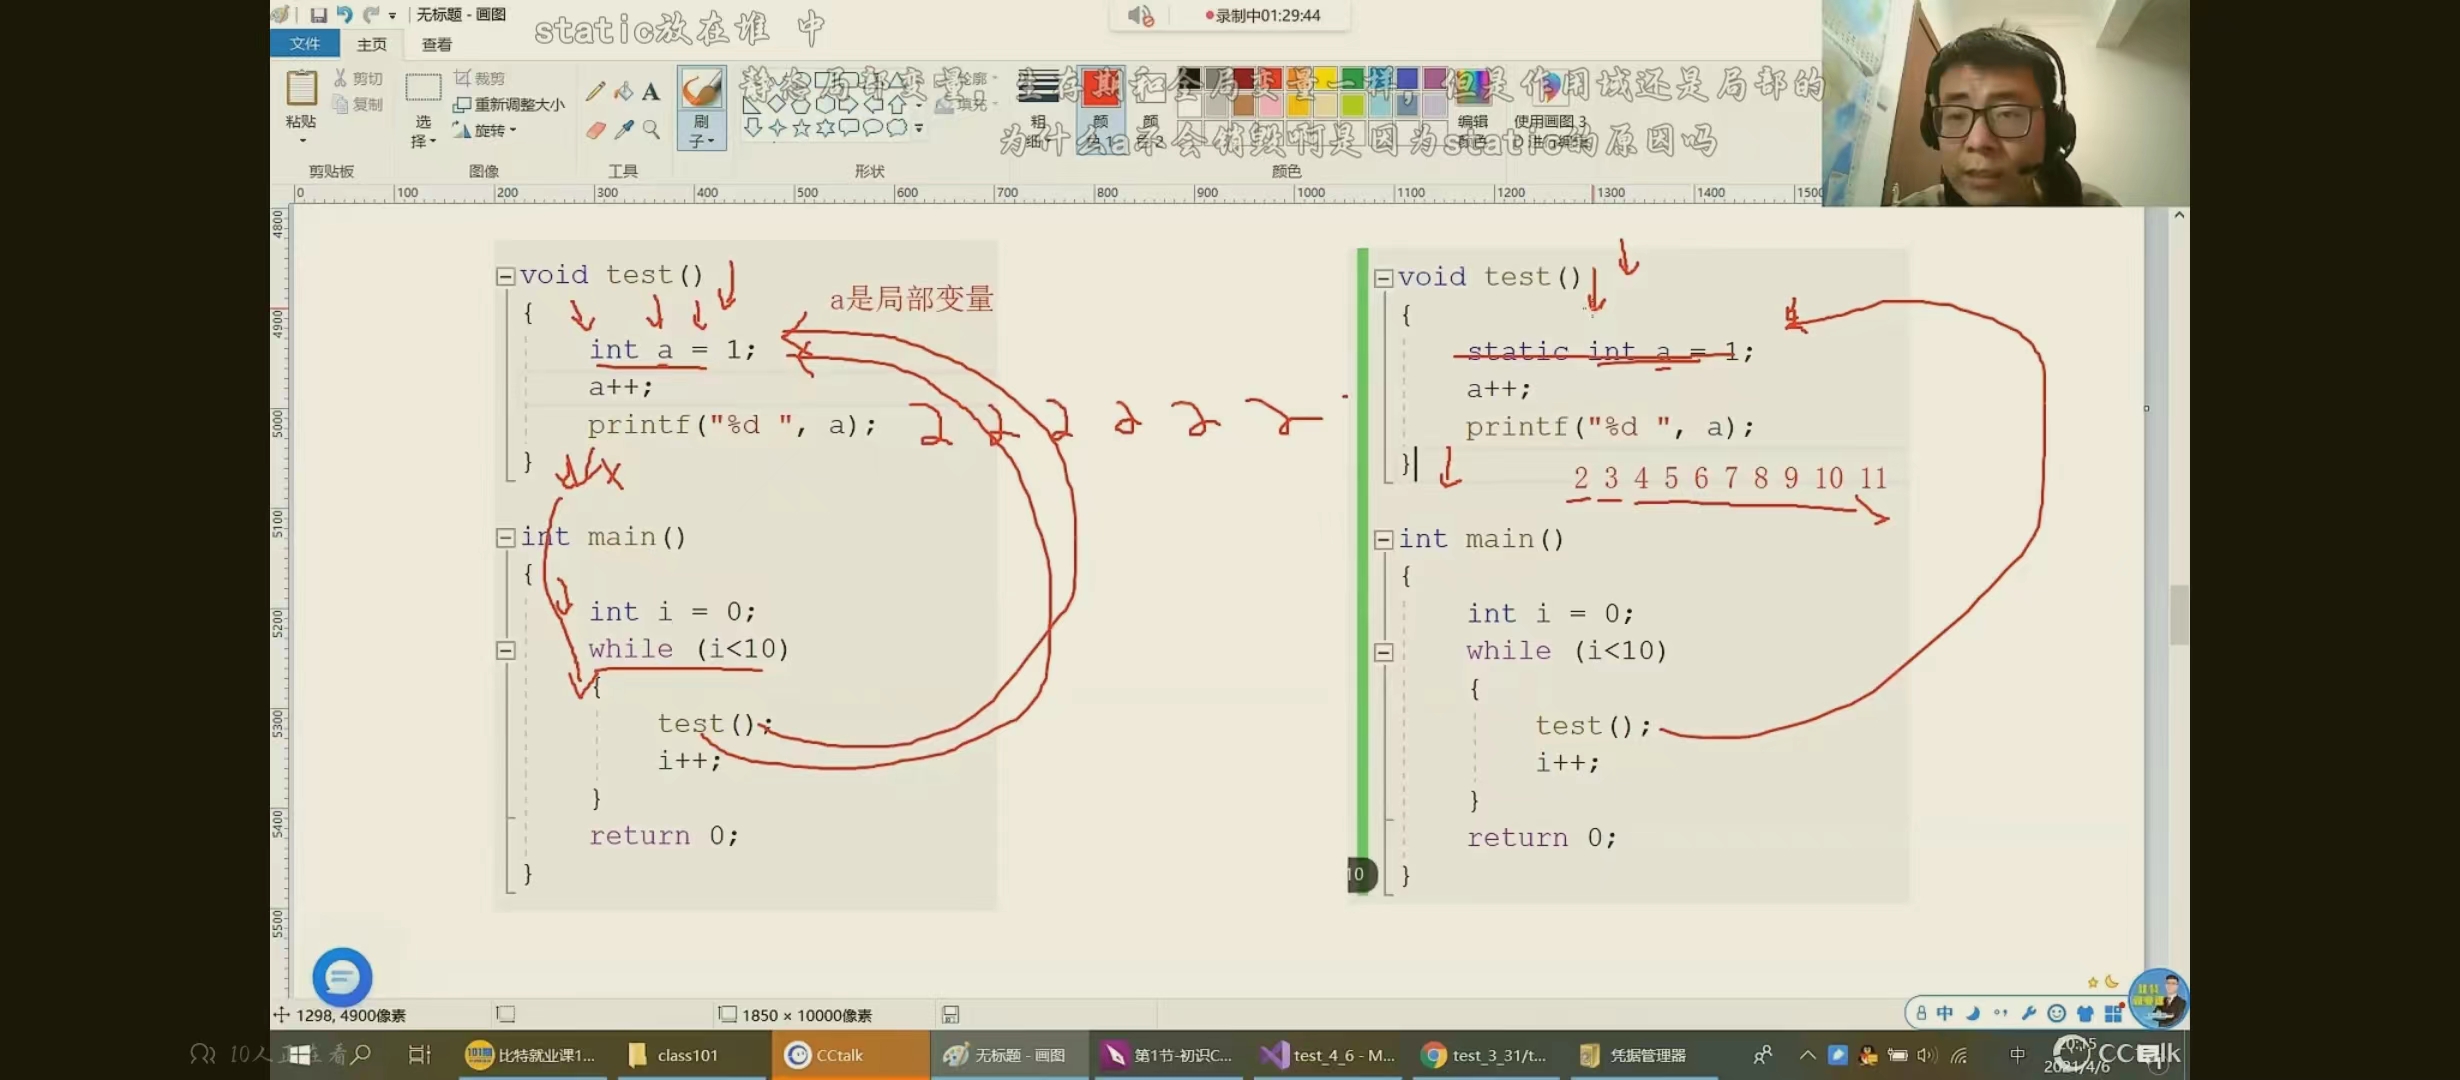Select the Text tool
This screenshot has width=2460, height=1080.
pos(651,92)
